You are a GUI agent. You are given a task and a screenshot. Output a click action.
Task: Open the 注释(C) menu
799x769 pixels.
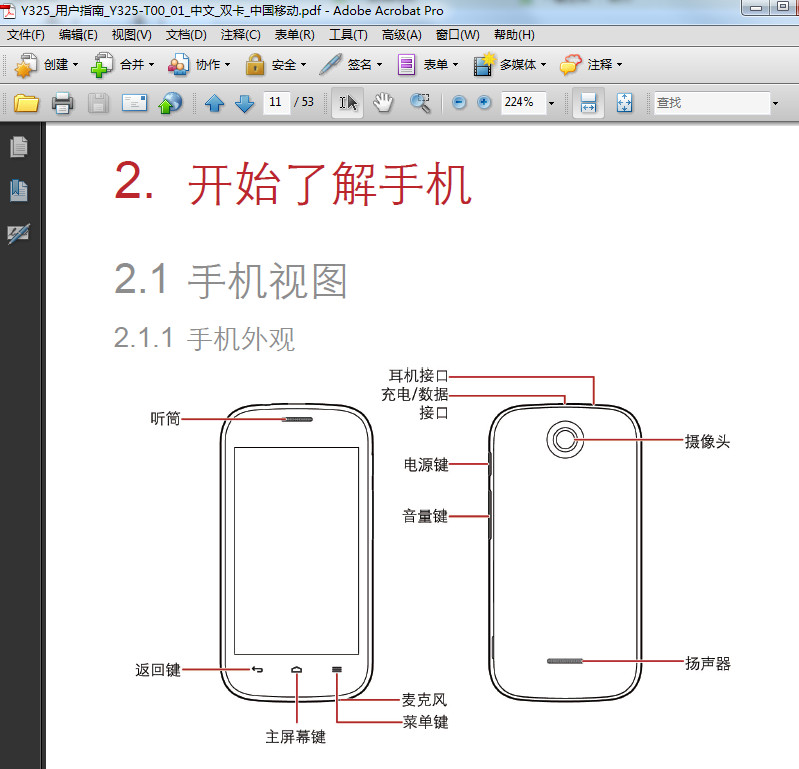(x=241, y=35)
